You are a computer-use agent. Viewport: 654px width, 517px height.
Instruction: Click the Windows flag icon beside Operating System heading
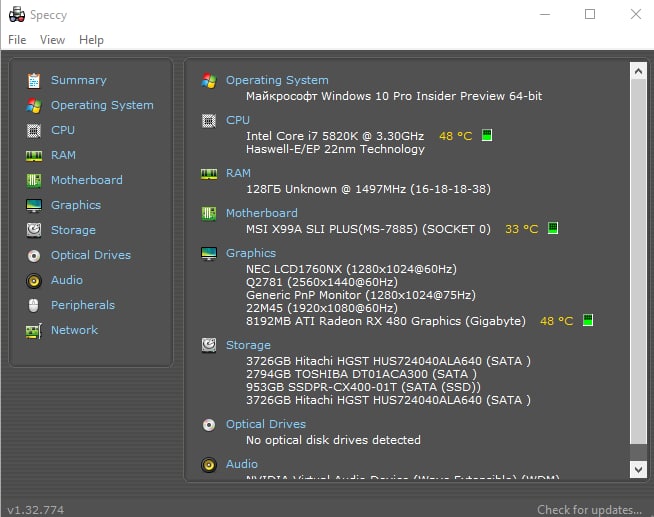tap(209, 80)
